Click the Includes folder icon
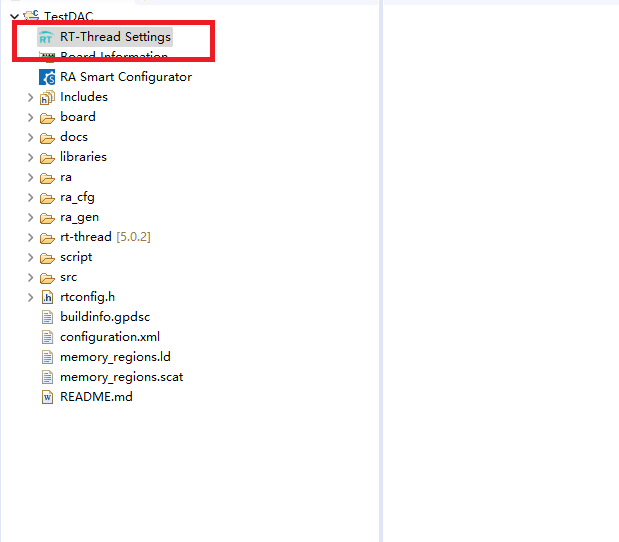 pos(46,97)
